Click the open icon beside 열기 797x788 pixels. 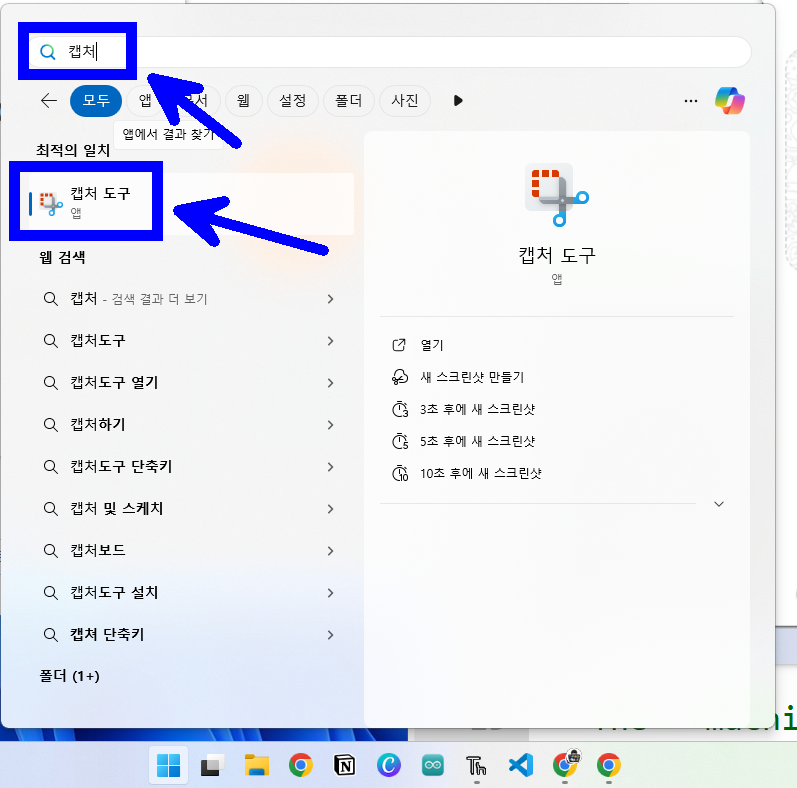coord(400,345)
